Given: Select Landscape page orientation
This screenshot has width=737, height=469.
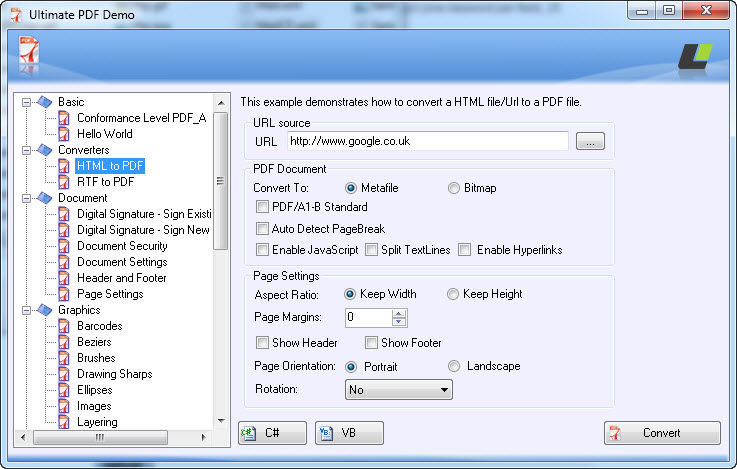Looking at the screenshot, I should (x=454, y=366).
